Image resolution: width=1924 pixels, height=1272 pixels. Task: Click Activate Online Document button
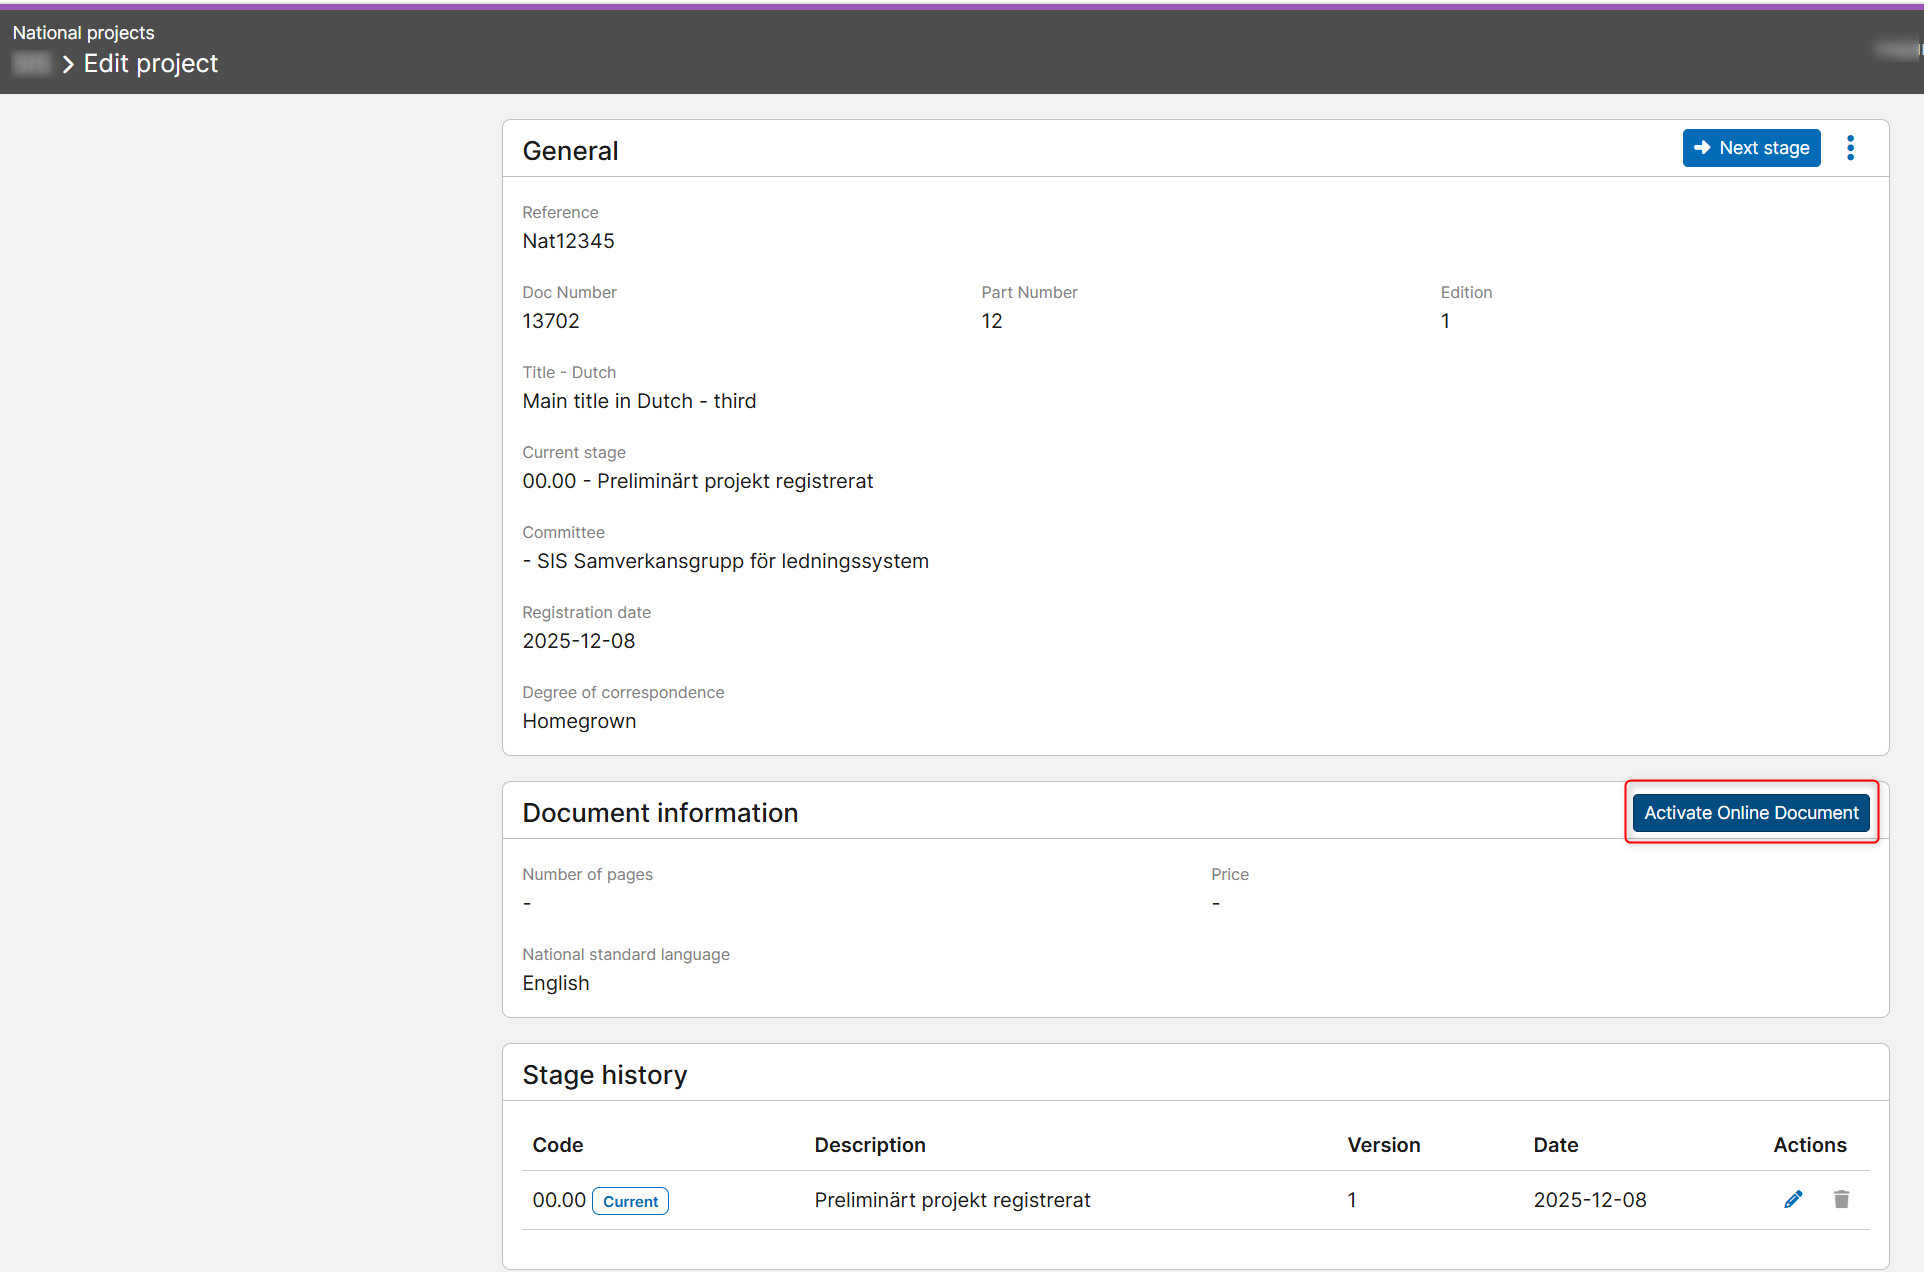pos(1750,813)
